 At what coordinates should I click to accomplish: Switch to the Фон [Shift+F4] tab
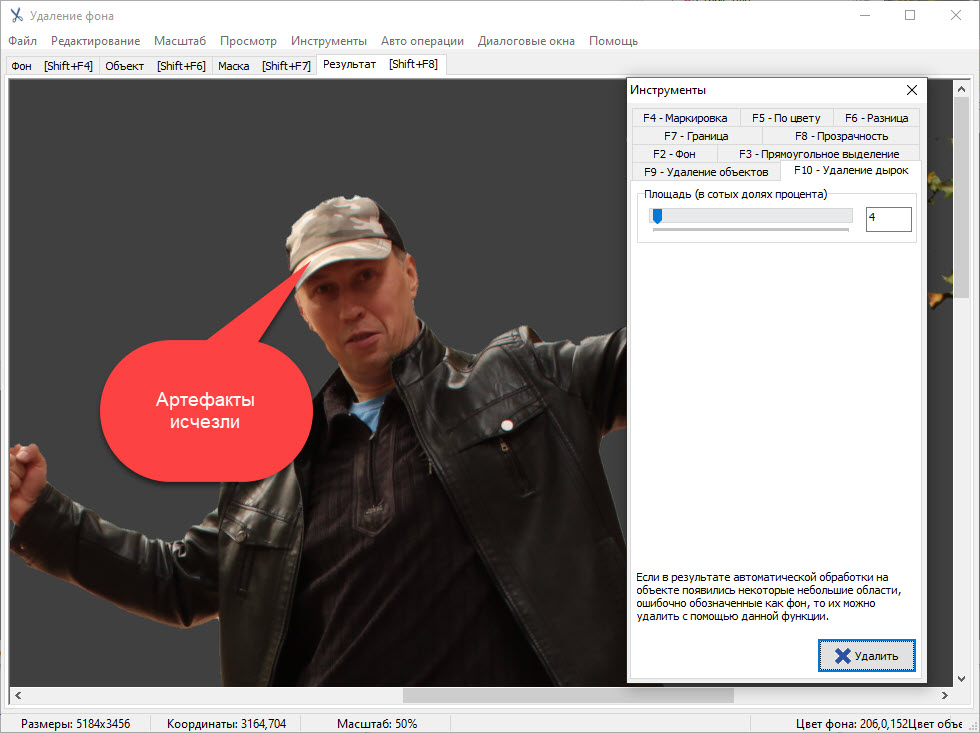pos(52,66)
